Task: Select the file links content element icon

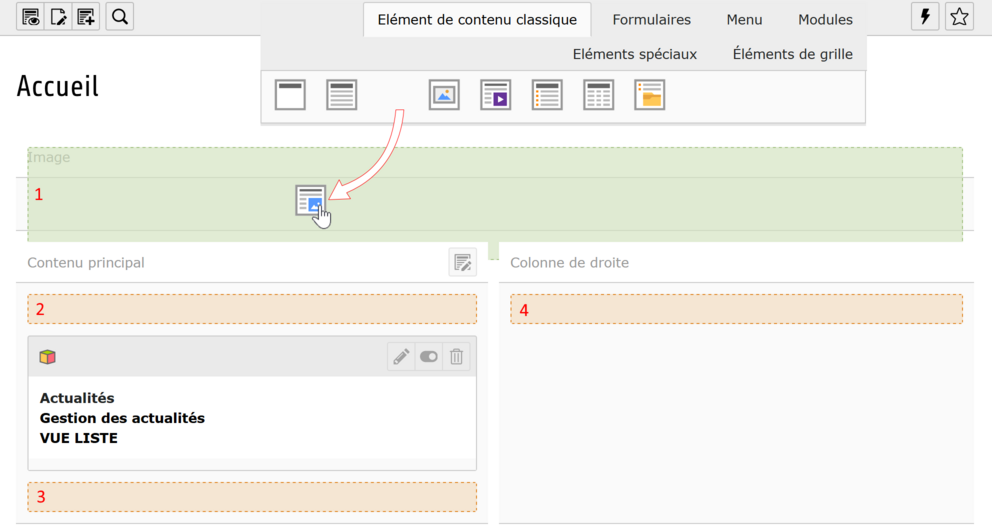Action: pos(650,95)
